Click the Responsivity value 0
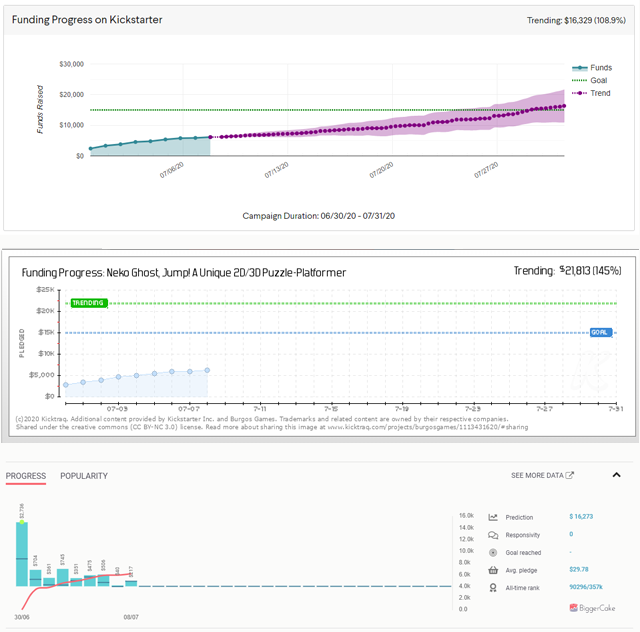The width and height of the screenshot is (640, 632). 571,534
